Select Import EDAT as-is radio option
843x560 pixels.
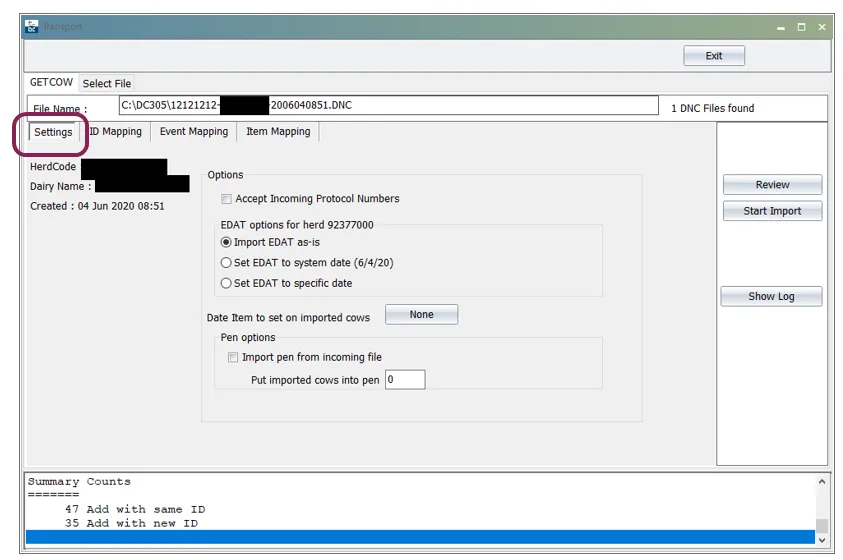226,242
